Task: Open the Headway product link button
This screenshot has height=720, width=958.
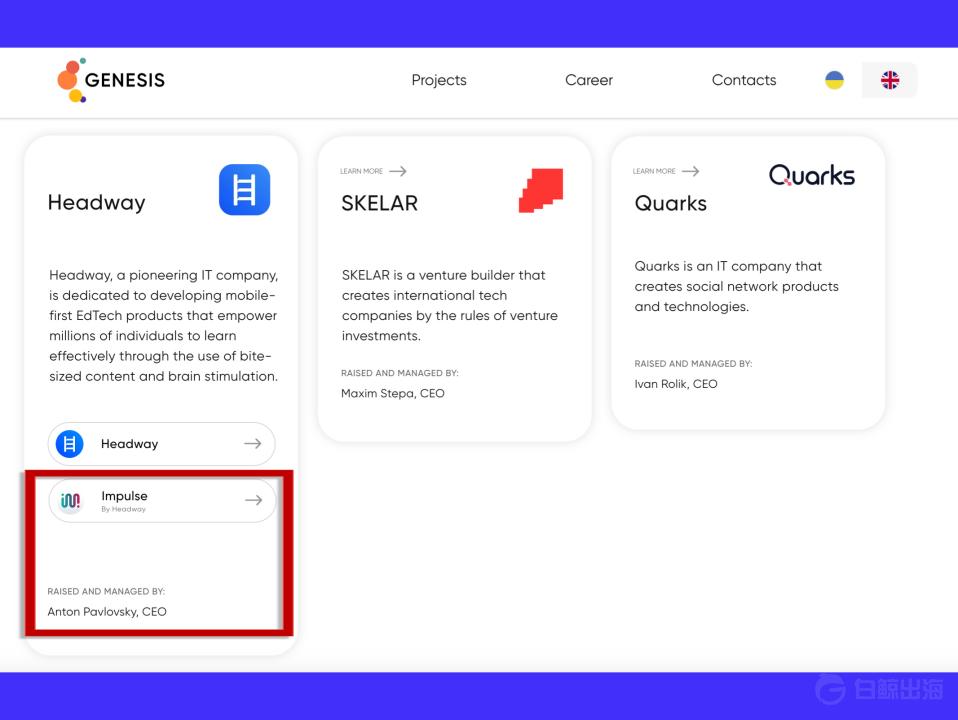Action: pyautogui.click(x=161, y=444)
